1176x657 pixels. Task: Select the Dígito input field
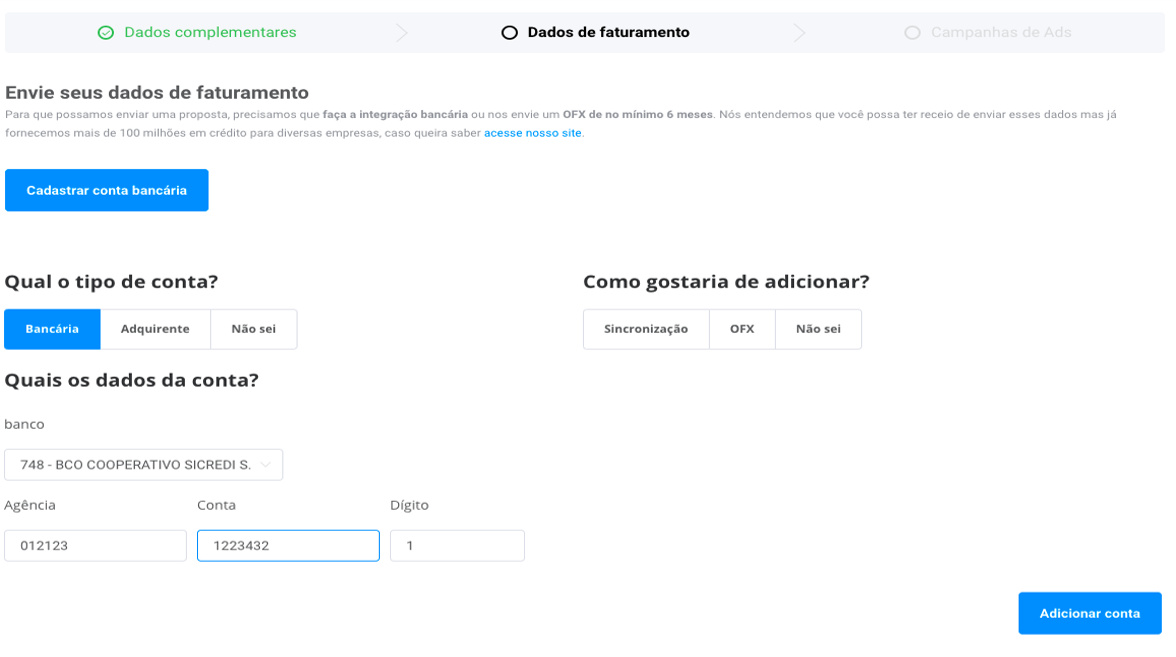(457, 546)
